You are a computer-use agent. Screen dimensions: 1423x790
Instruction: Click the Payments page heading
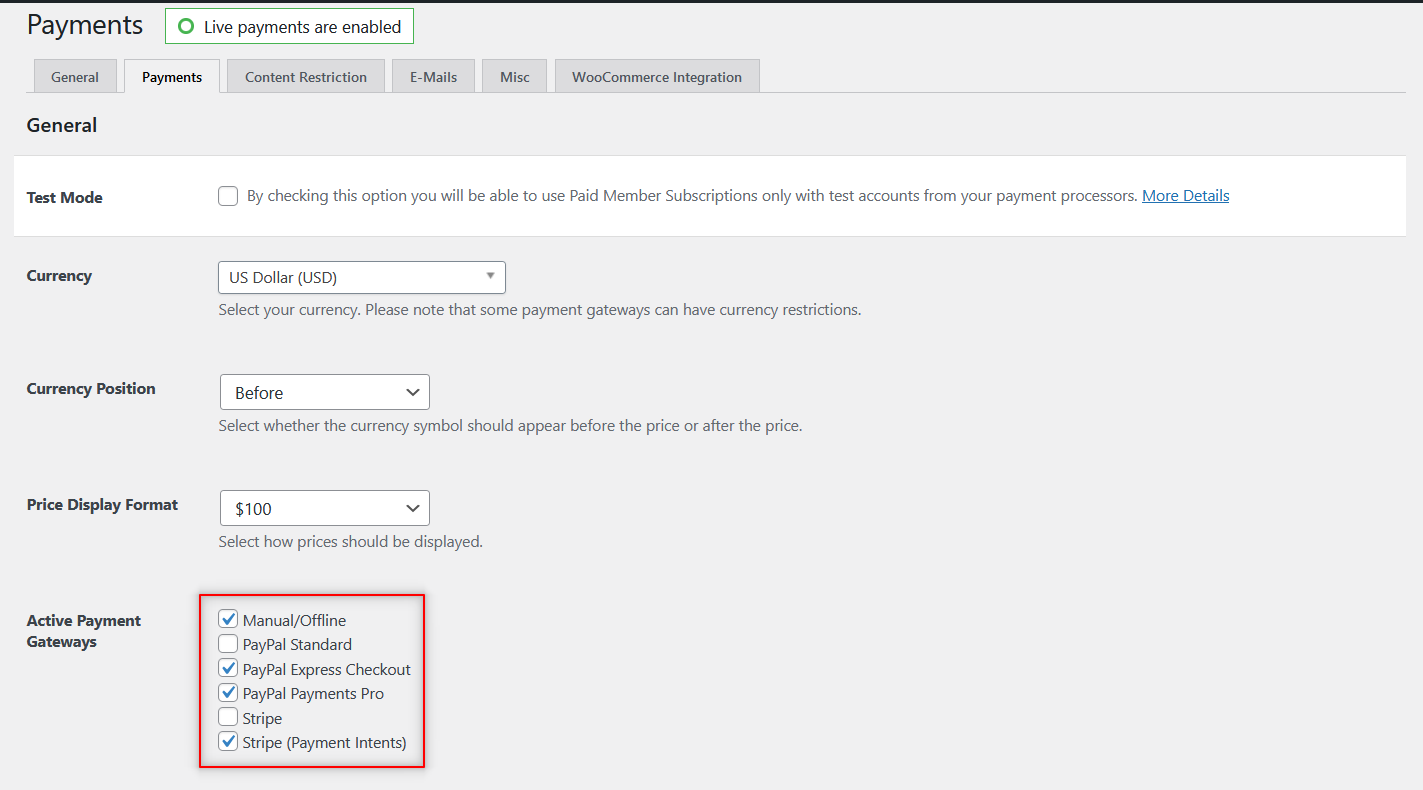point(85,25)
